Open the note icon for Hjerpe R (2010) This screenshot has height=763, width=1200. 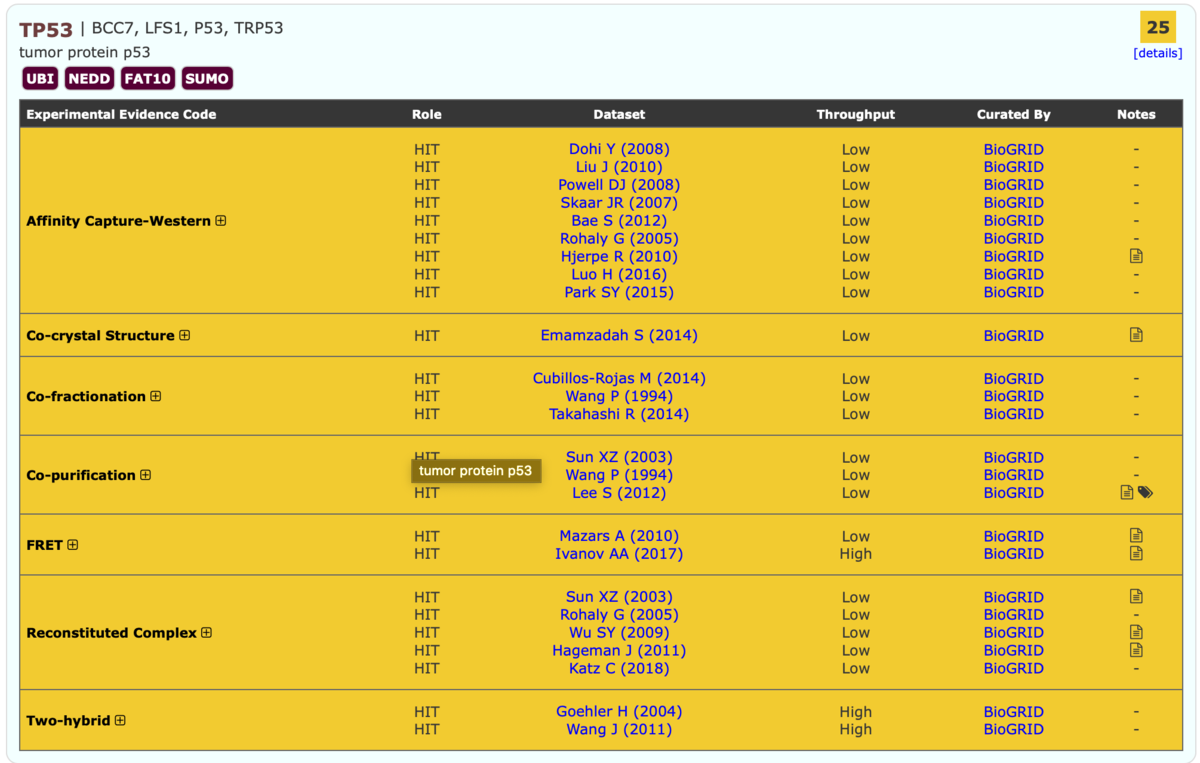tap(1136, 256)
